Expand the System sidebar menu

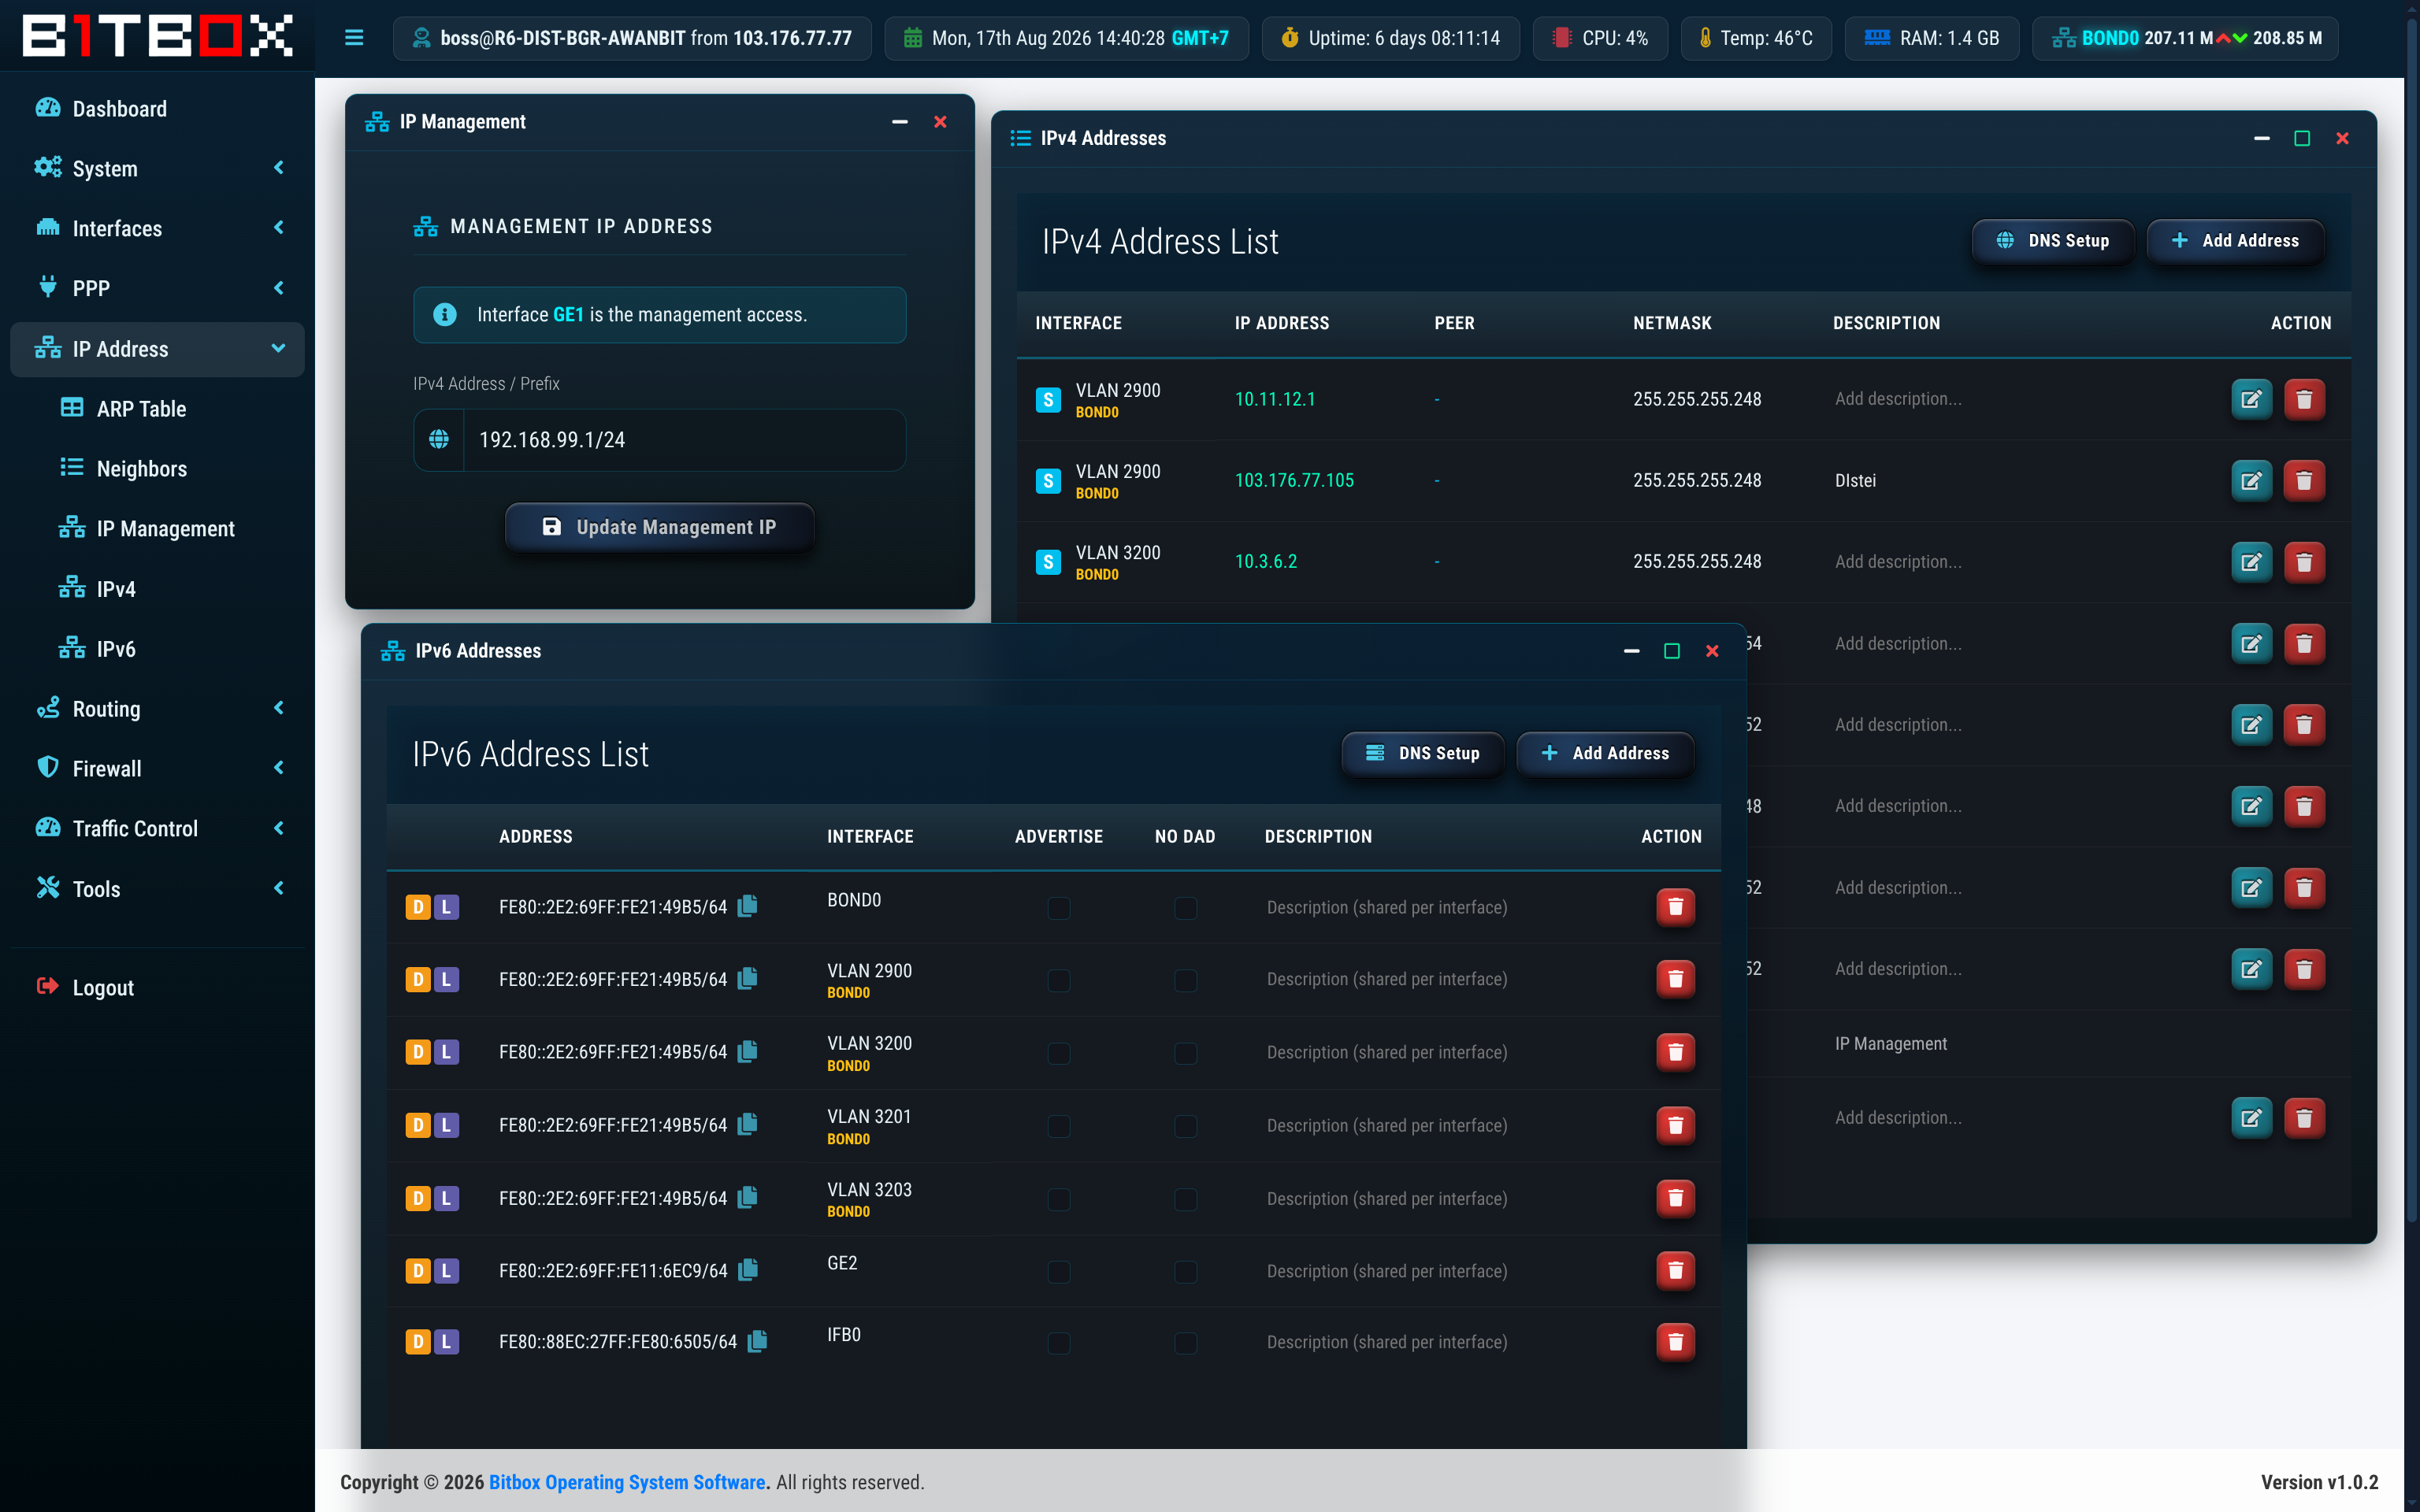point(157,168)
